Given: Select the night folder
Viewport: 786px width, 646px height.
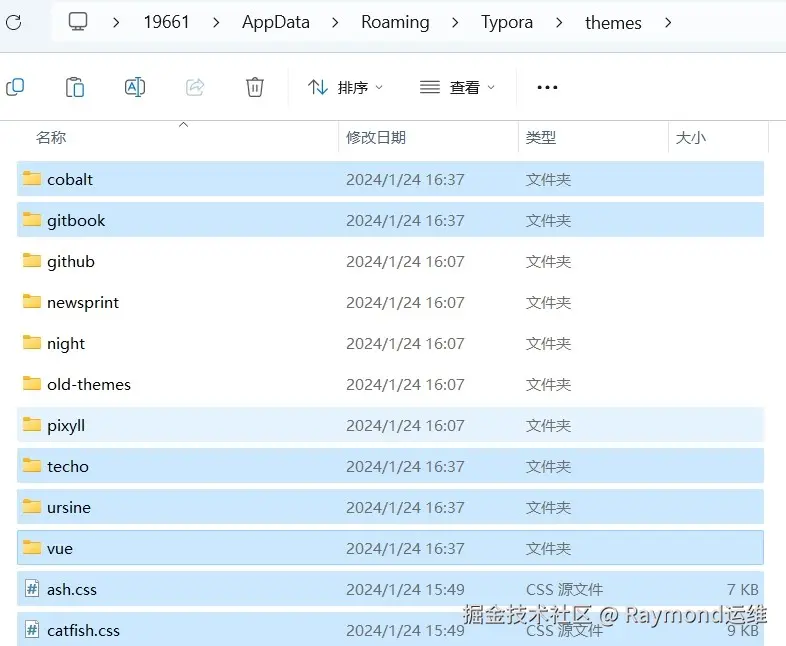Looking at the screenshot, I should [x=390, y=343].
